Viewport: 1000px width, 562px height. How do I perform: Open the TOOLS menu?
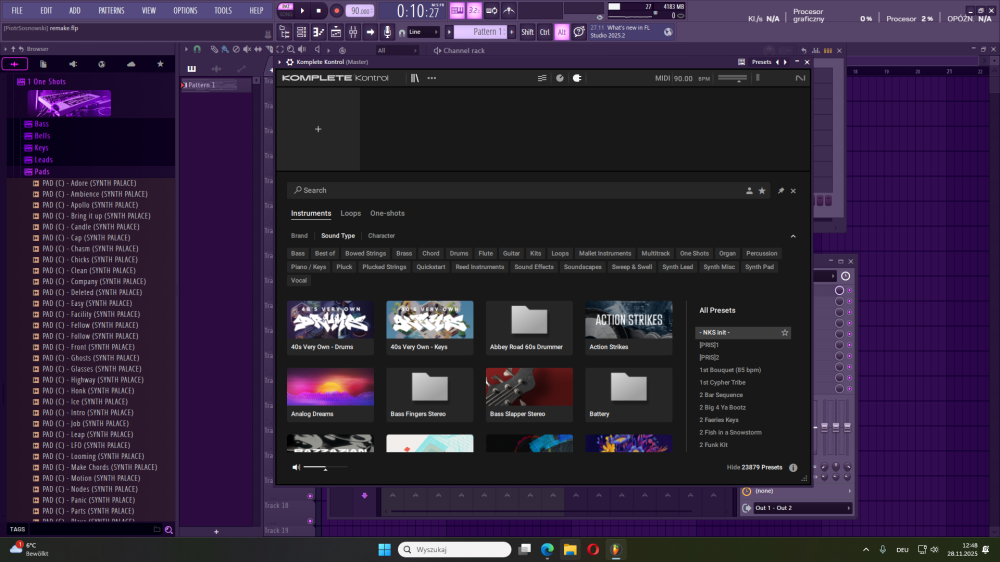click(x=223, y=11)
